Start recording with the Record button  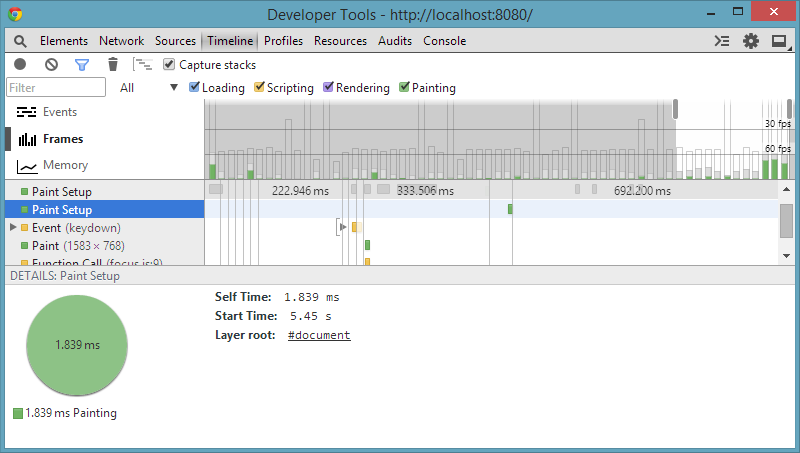pyautogui.click(x=20, y=64)
